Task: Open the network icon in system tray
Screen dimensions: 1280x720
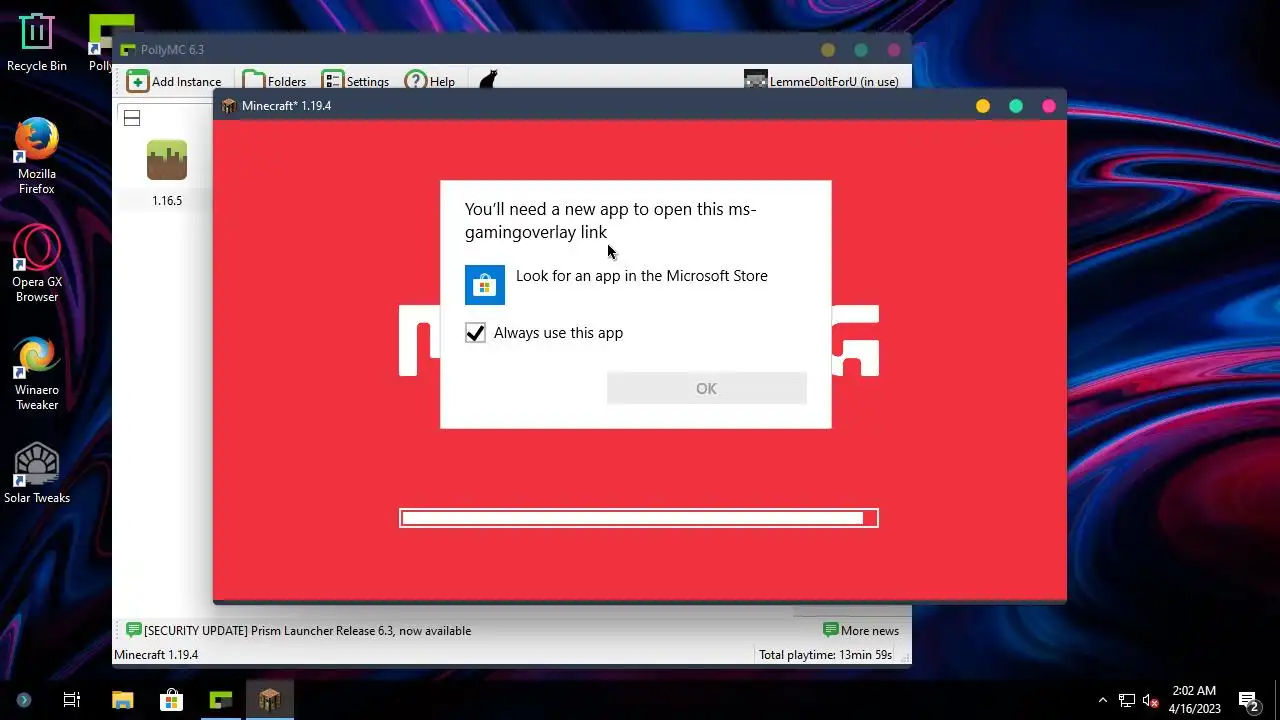Action: (x=1127, y=701)
